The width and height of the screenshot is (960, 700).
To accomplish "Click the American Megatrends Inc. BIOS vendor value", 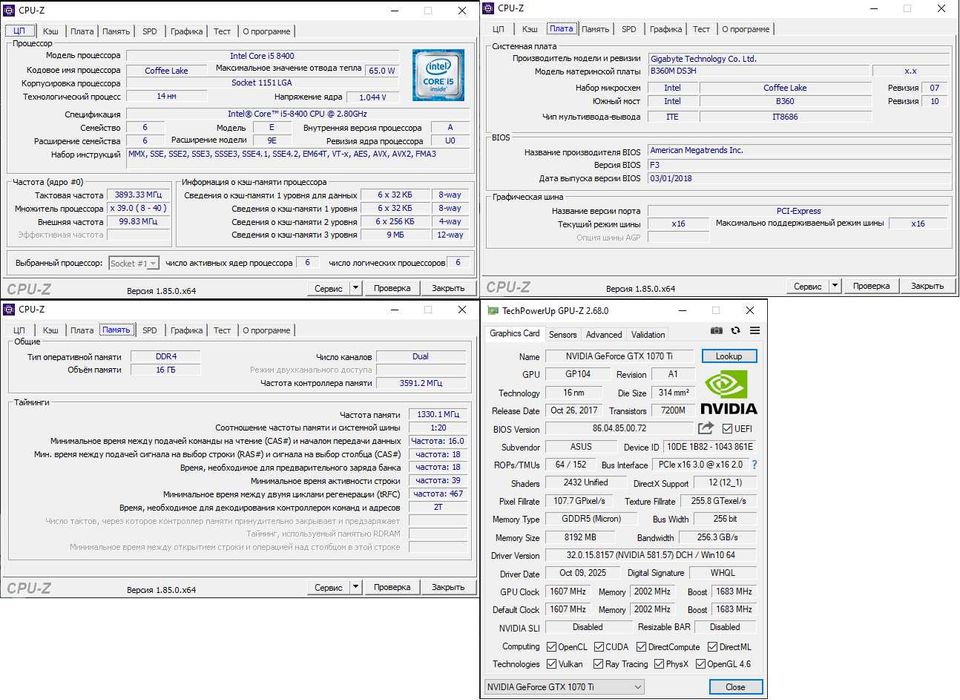I will tap(800, 150).
